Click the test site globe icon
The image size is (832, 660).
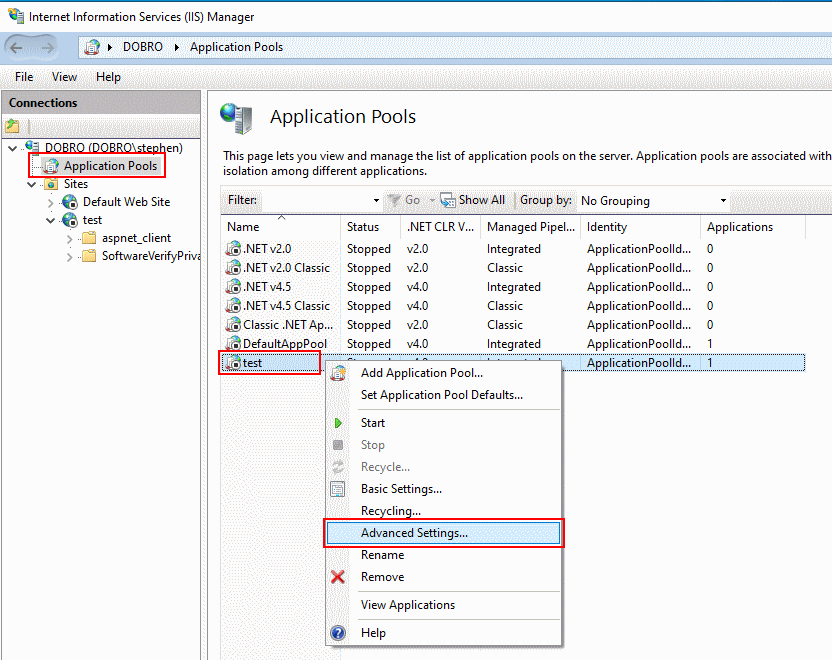pos(70,220)
